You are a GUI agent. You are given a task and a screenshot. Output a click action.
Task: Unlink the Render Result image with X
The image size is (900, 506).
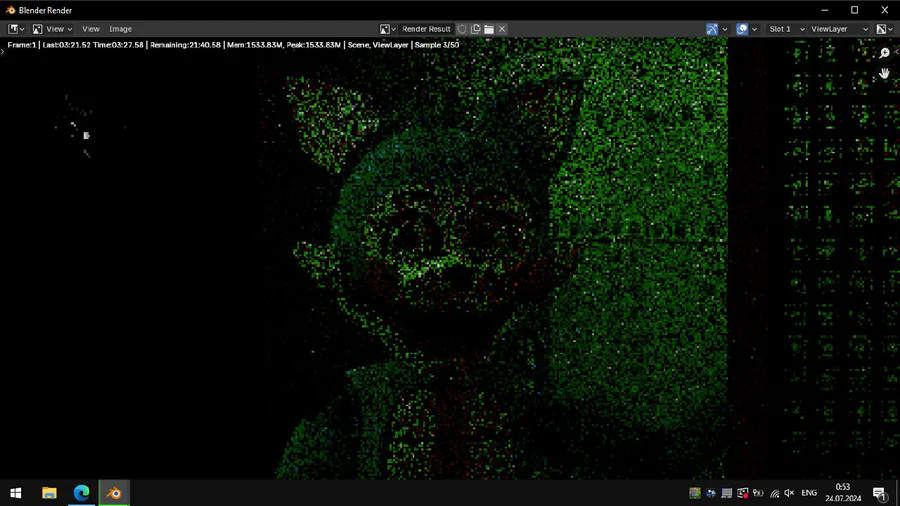pos(502,29)
